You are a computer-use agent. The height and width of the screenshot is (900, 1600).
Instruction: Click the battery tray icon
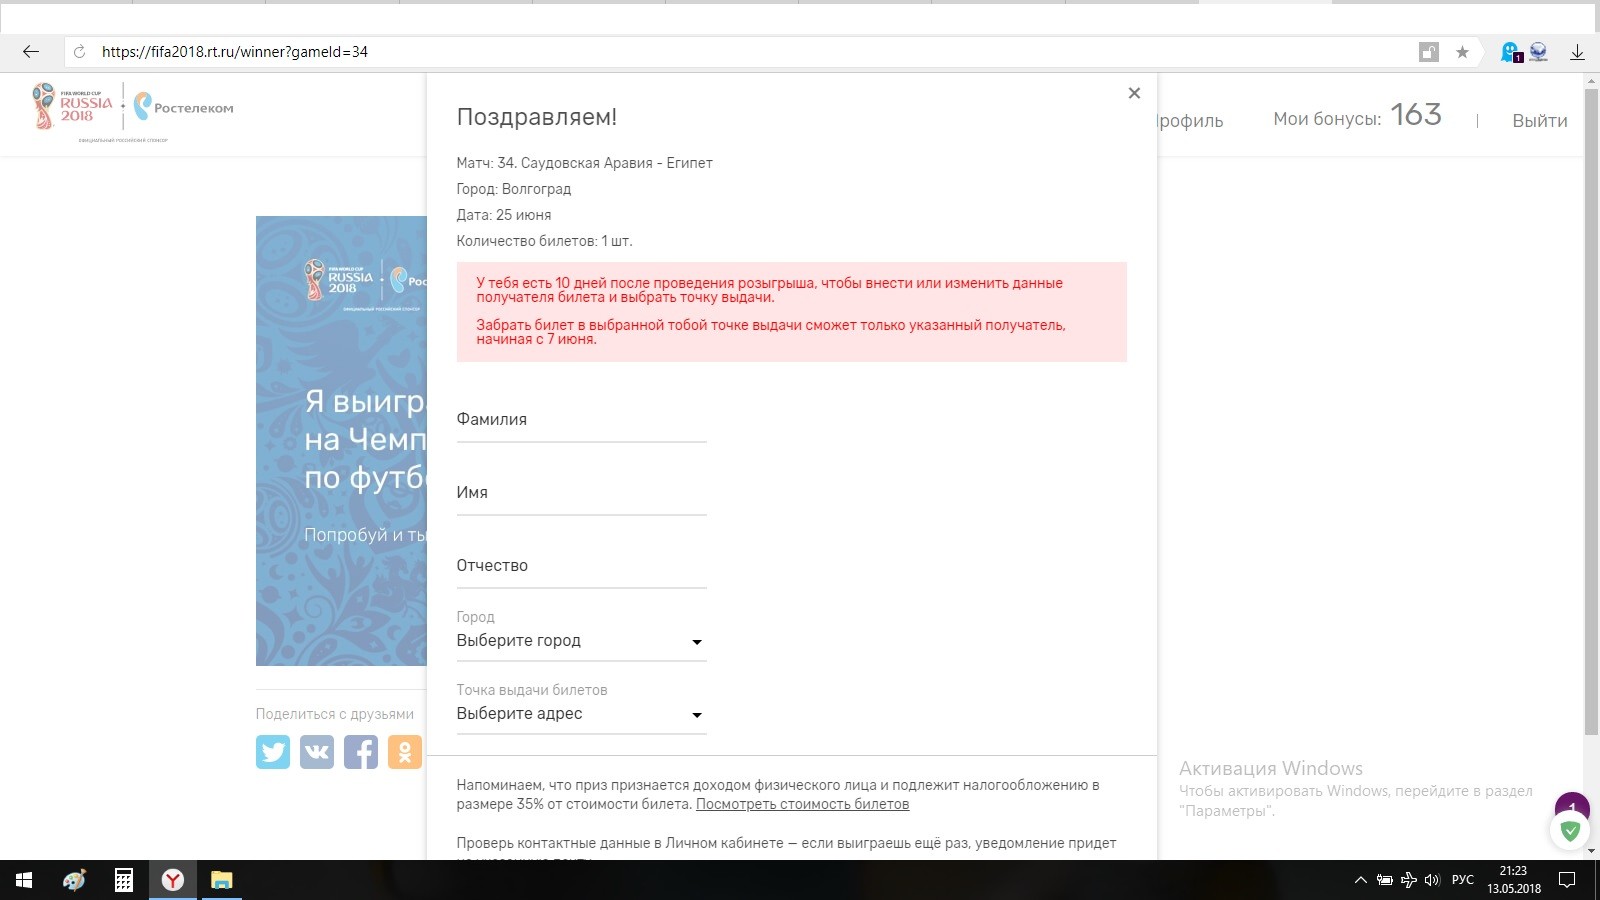pos(1385,880)
